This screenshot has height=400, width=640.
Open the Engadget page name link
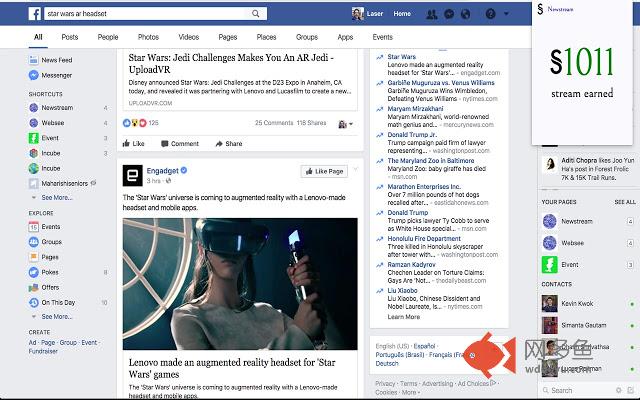click(162, 171)
